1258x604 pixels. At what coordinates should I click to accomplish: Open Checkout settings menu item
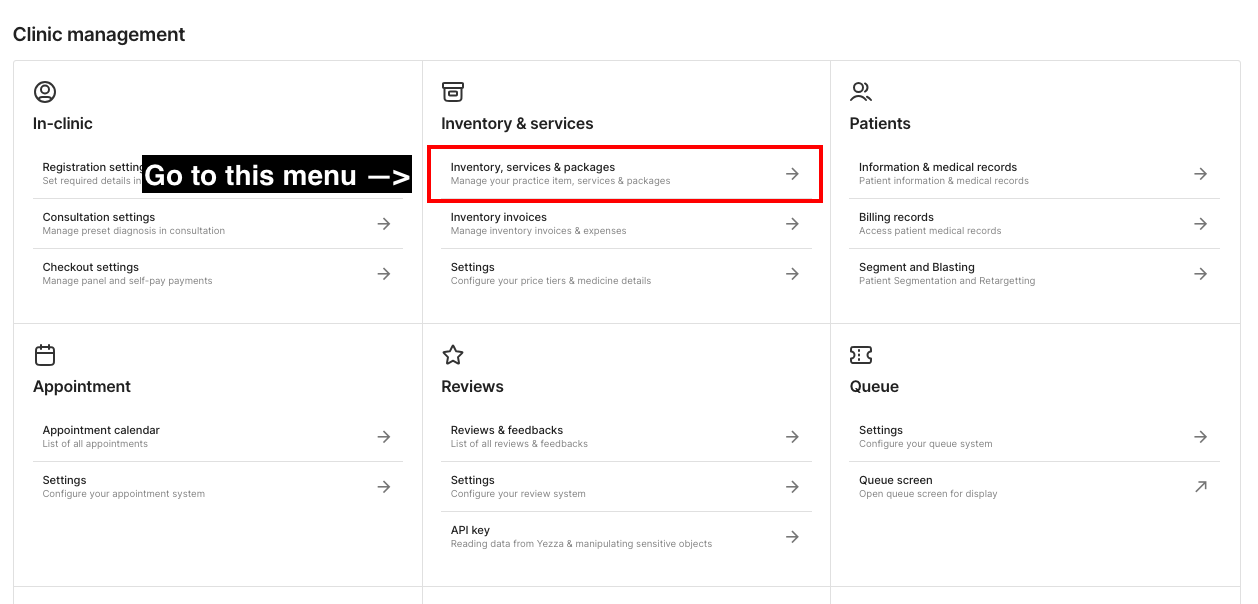[218, 274]
